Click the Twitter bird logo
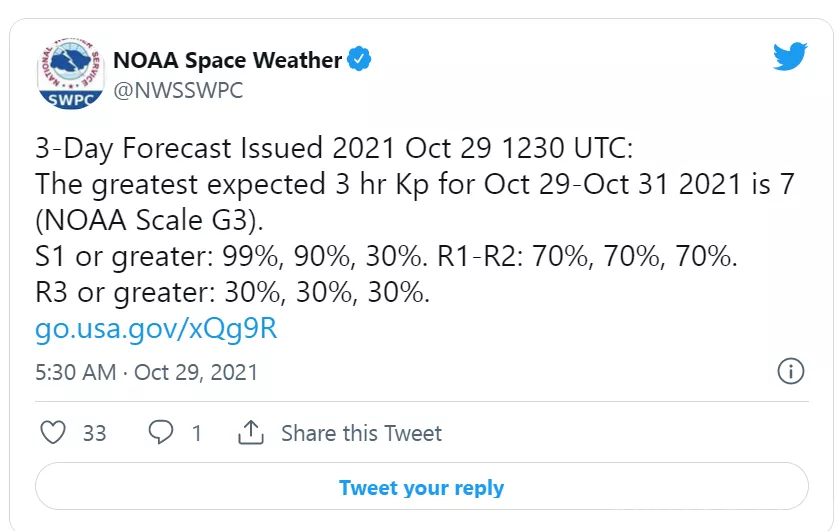This screenshot has height=531, width=839. coord(789,57)
